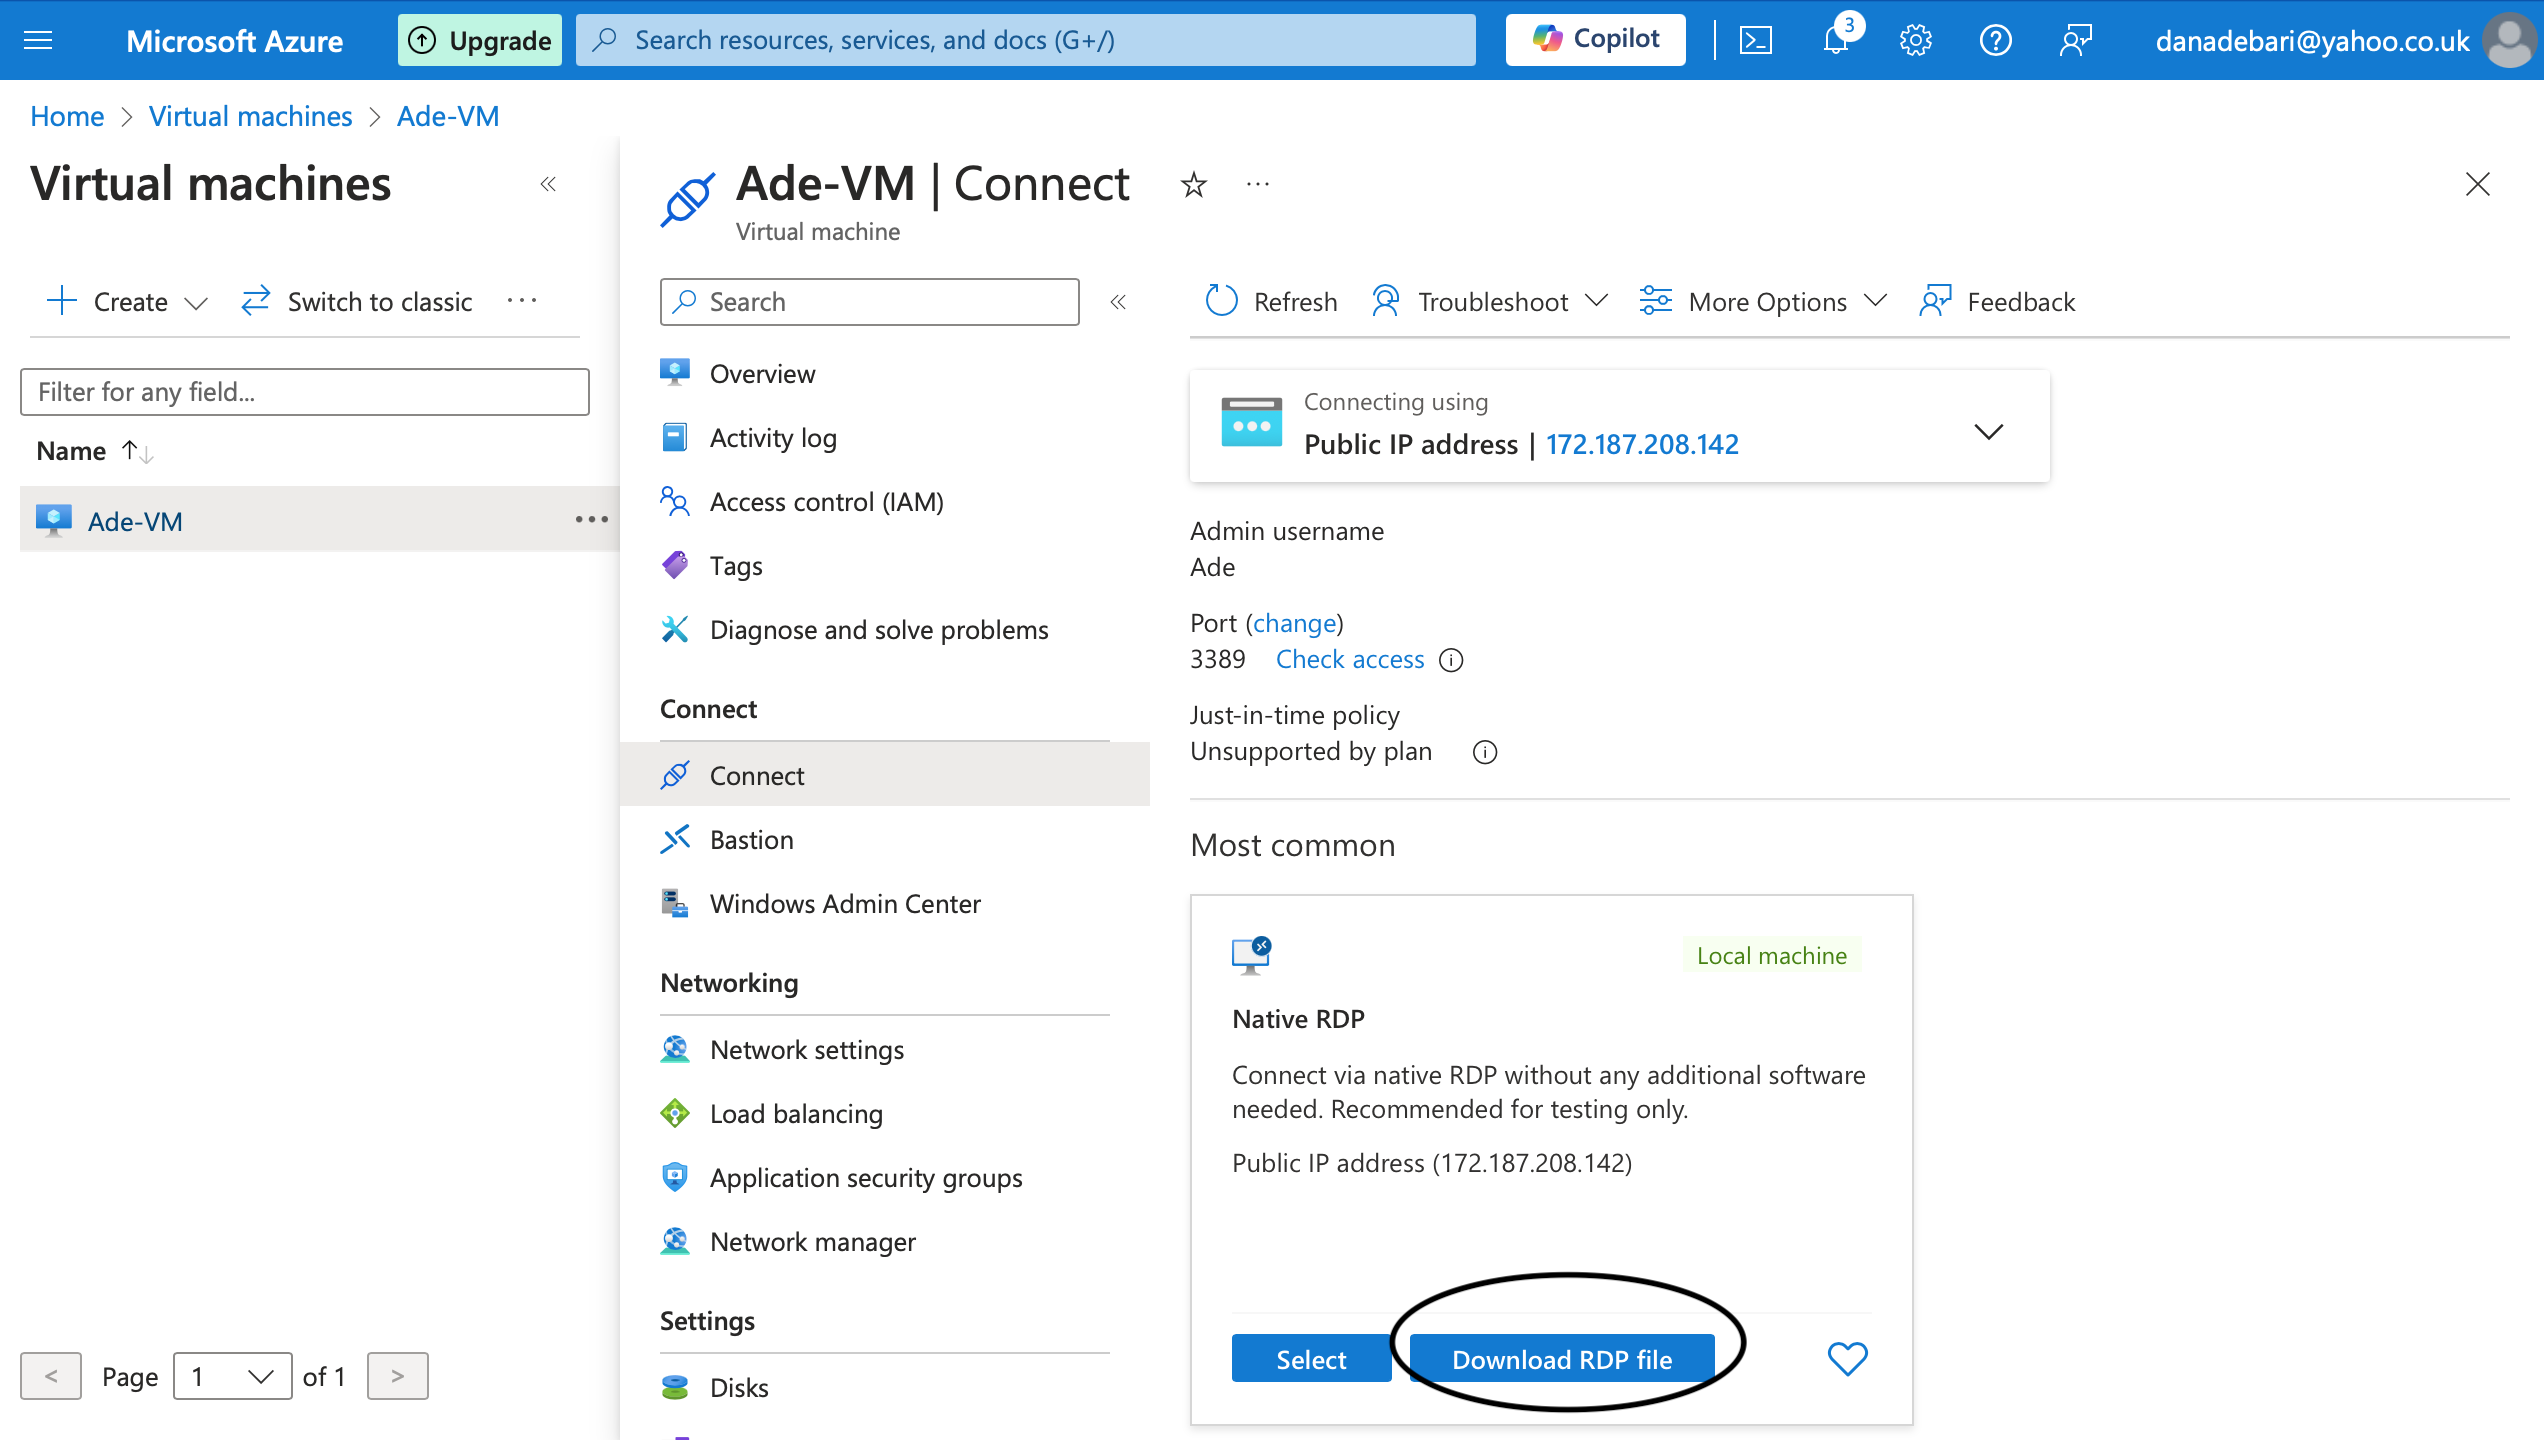Go to Network settings menu item

(x=806, y=1050)
